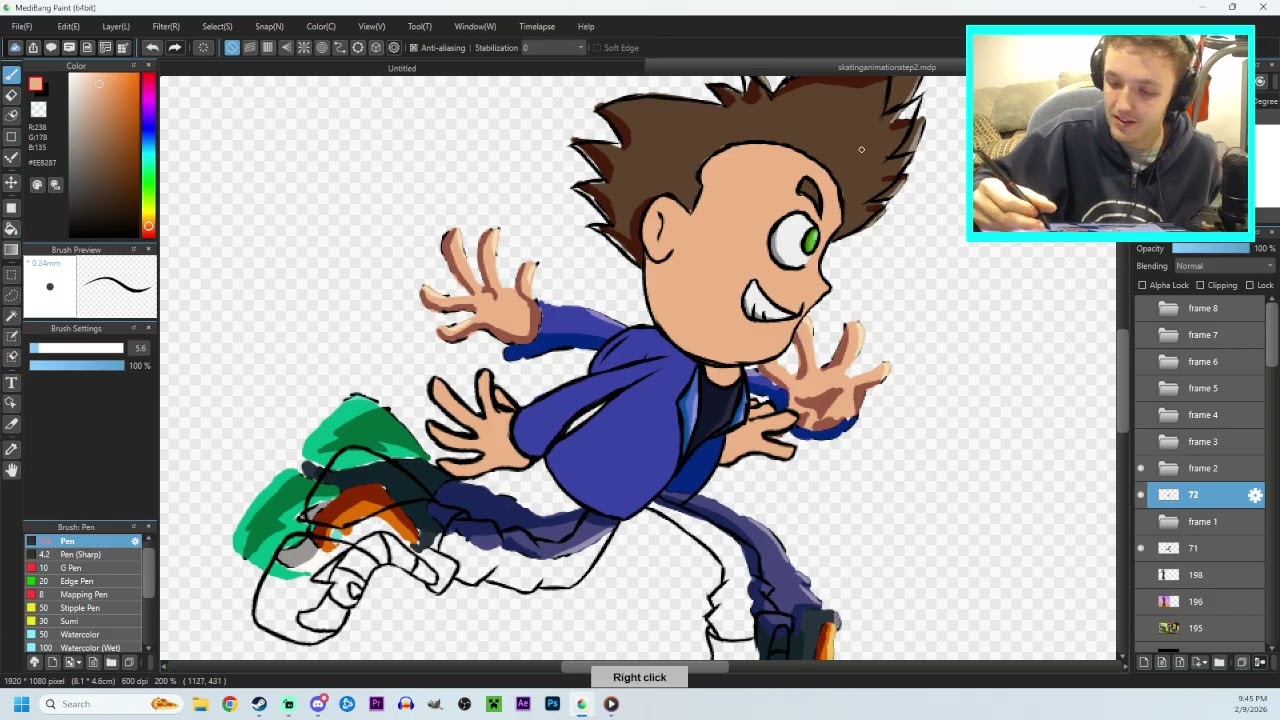This screenshot has height=720, width=1280.
Task: Enable crisscross grid snap guide
Action: [268, 48]
